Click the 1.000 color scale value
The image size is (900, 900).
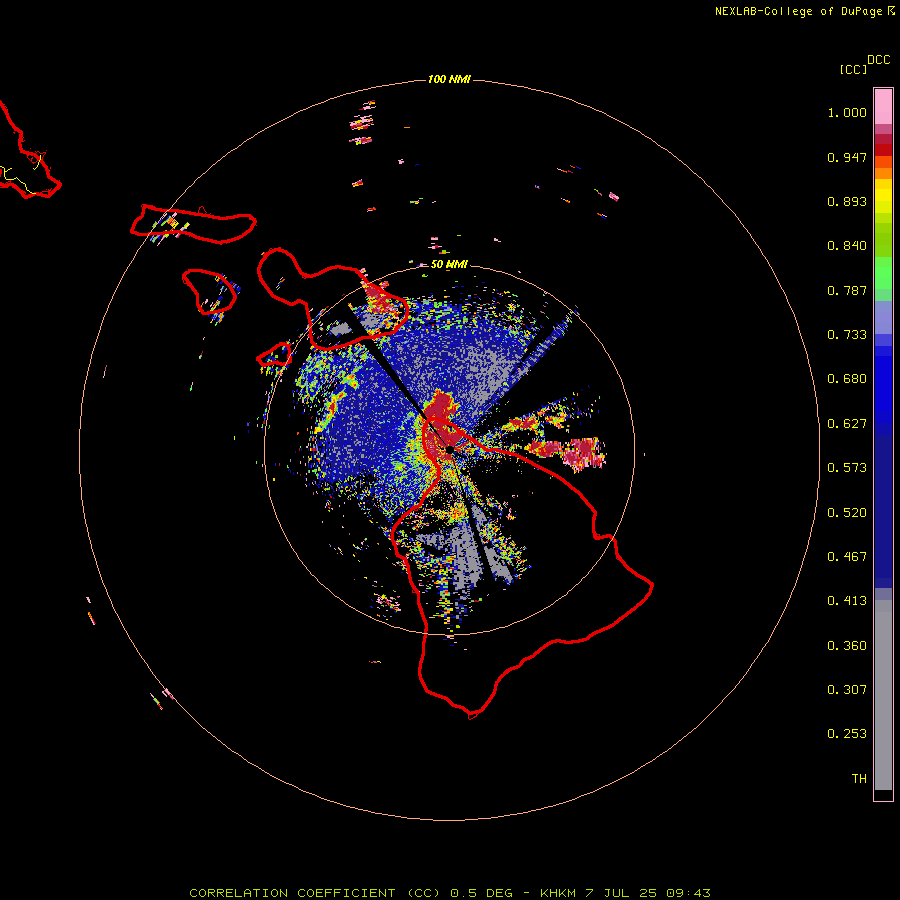(847, 112)
